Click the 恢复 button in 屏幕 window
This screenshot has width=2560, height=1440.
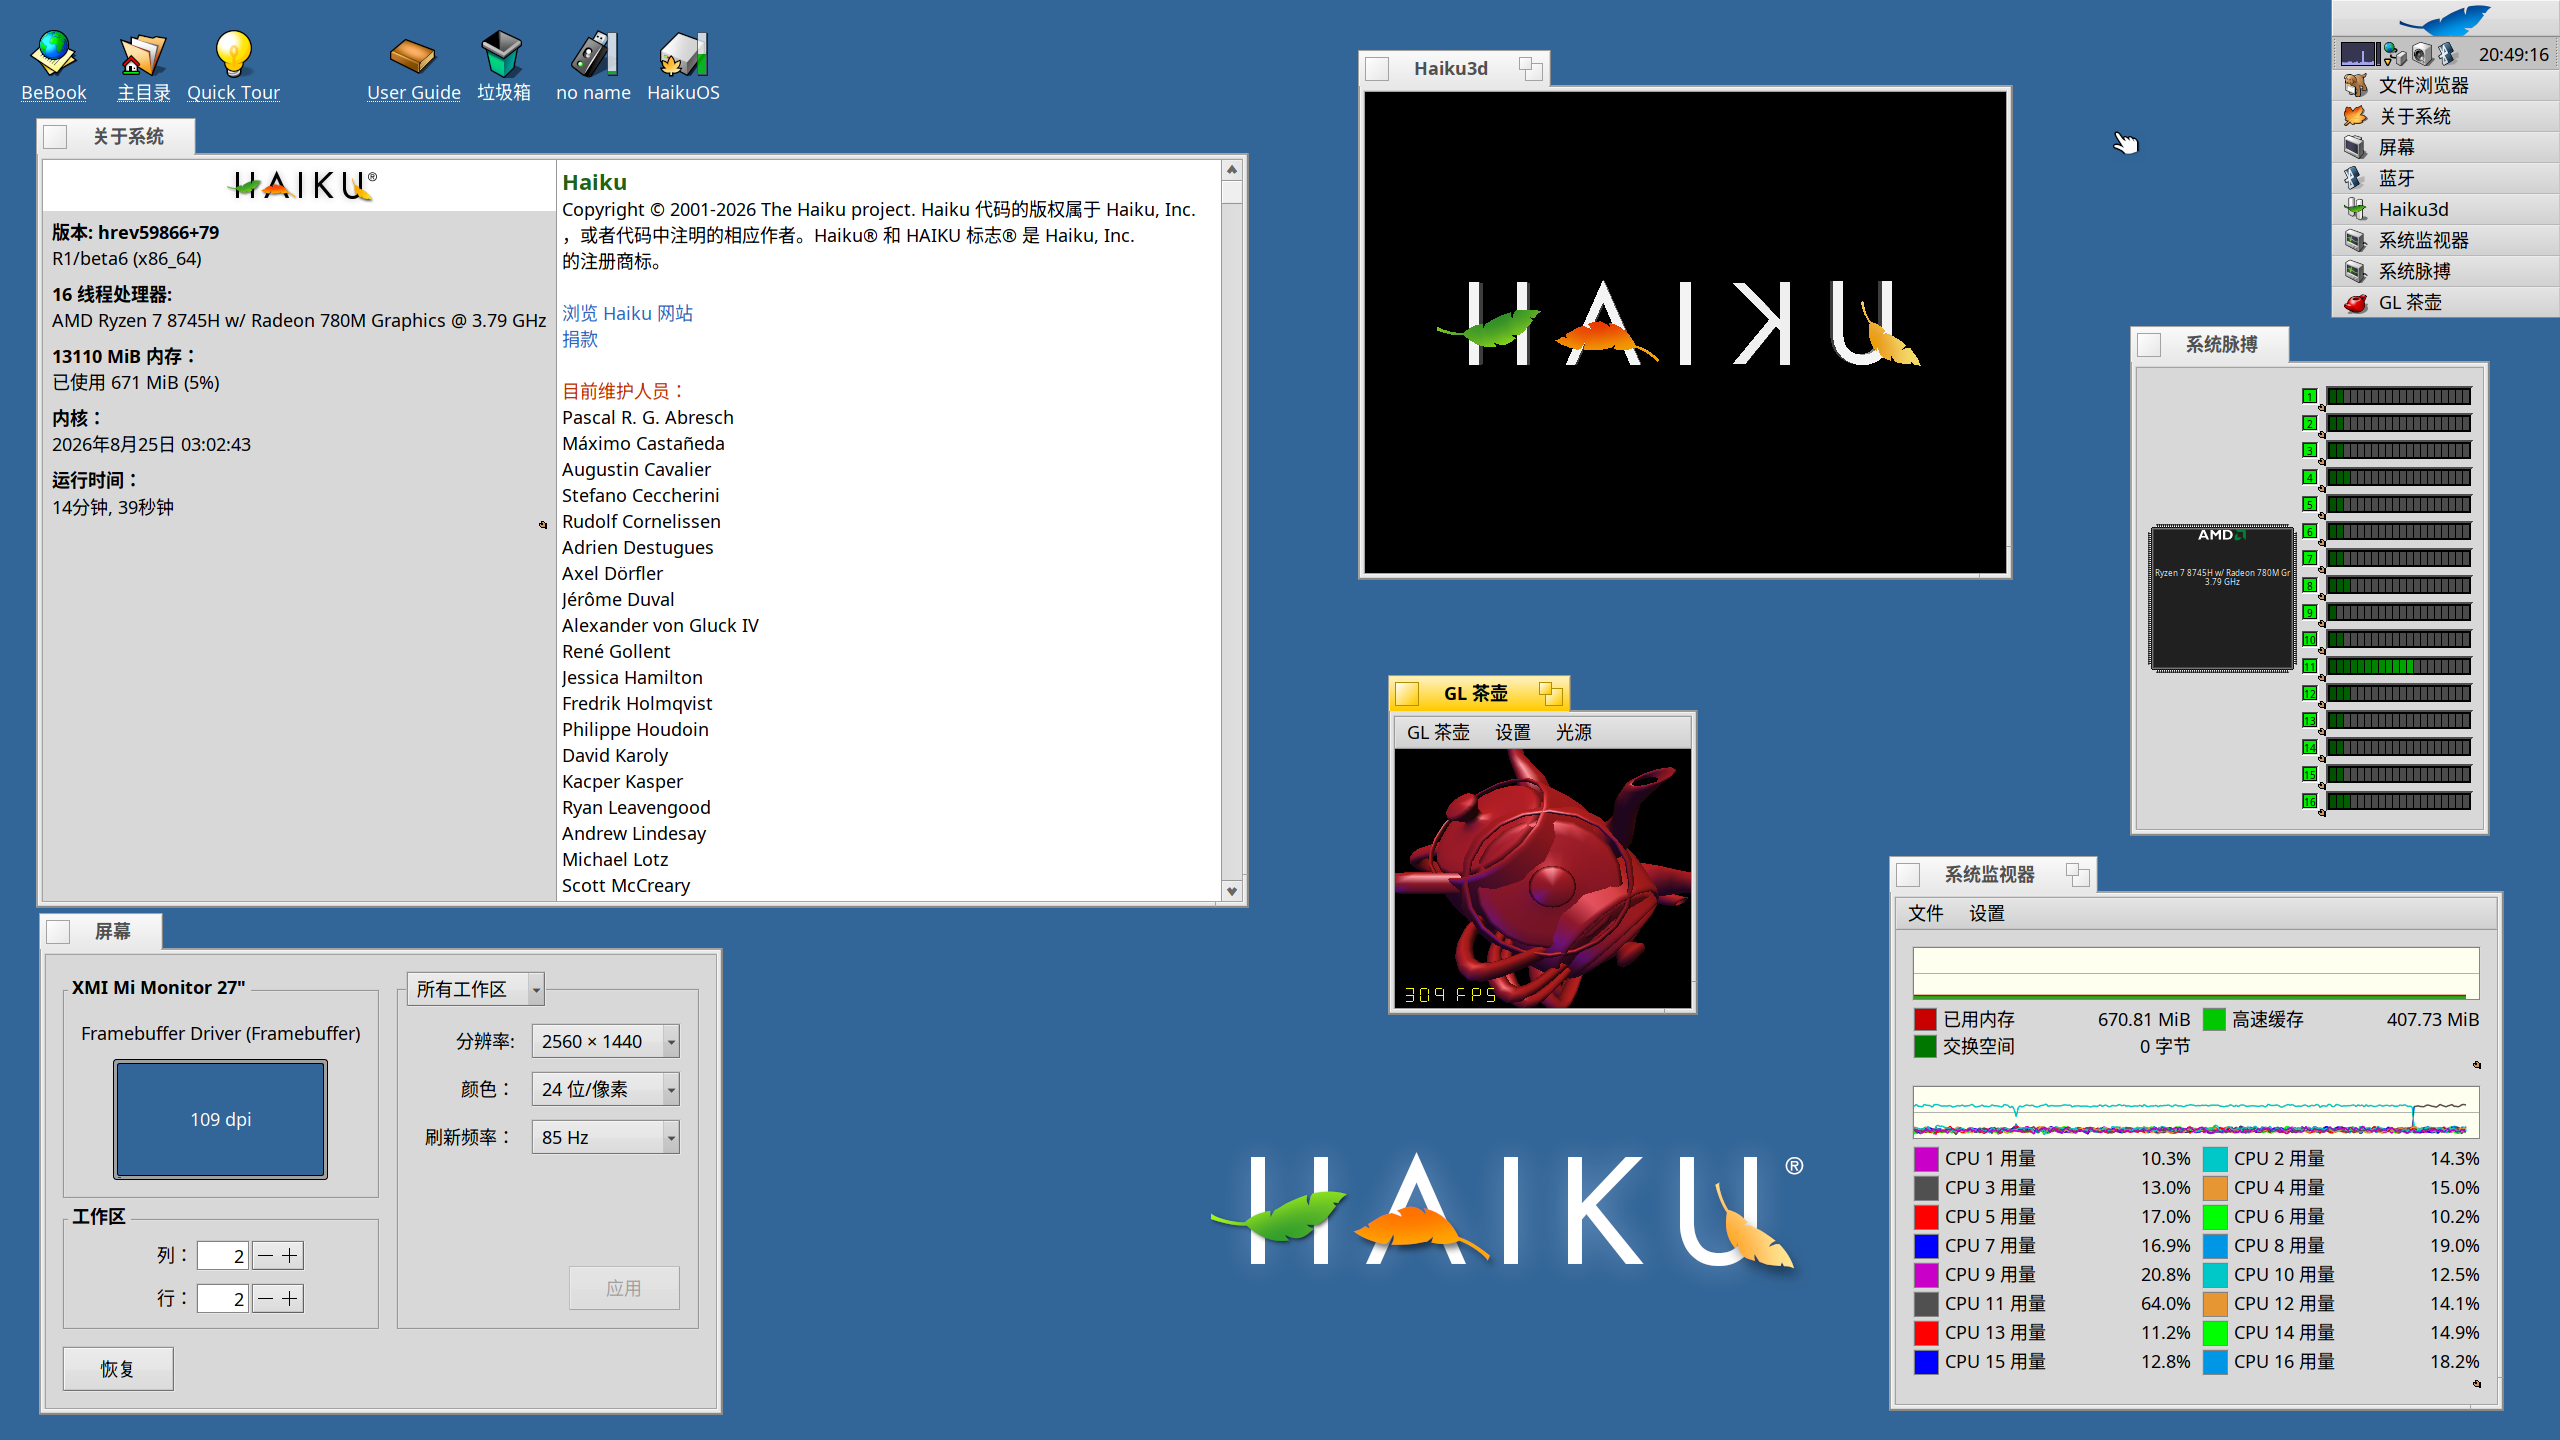[118, 1368]
